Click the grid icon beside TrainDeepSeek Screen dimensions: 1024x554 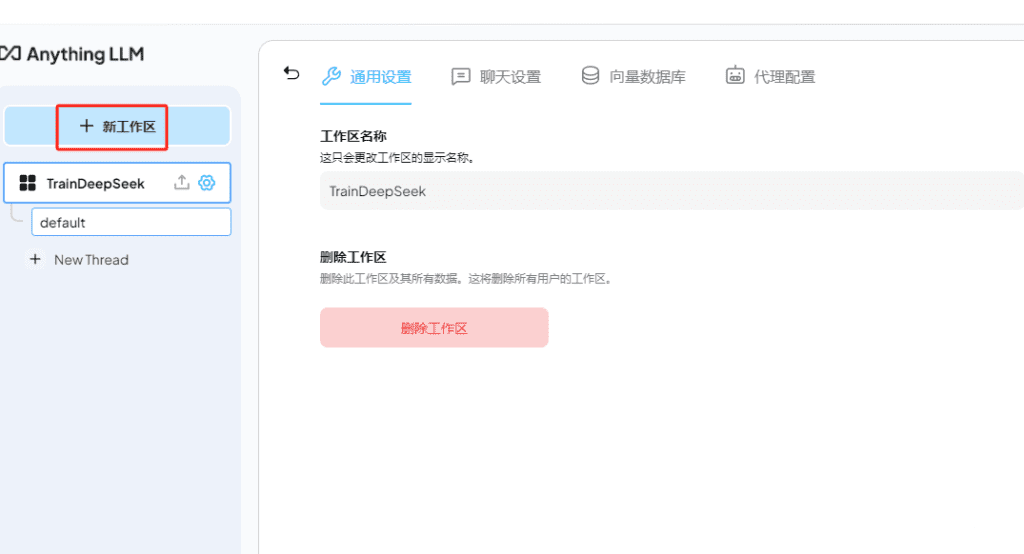pyautogui.click(x=28, y=184)
